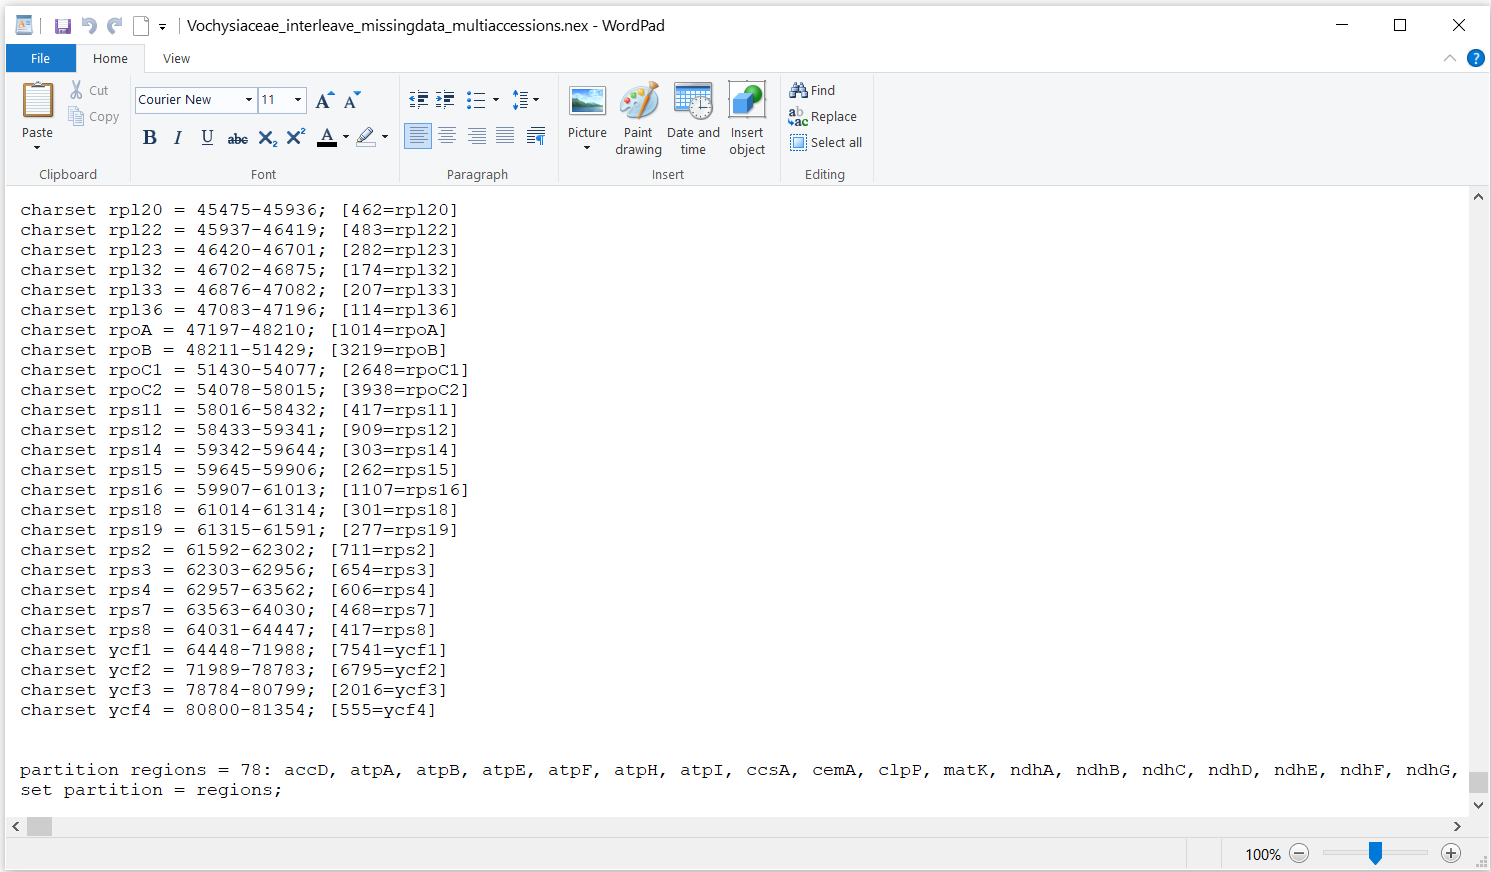The image size is (1491, 872).
Task: Click horizontal scrollbar right arrow
Action: click(1457, 827)
